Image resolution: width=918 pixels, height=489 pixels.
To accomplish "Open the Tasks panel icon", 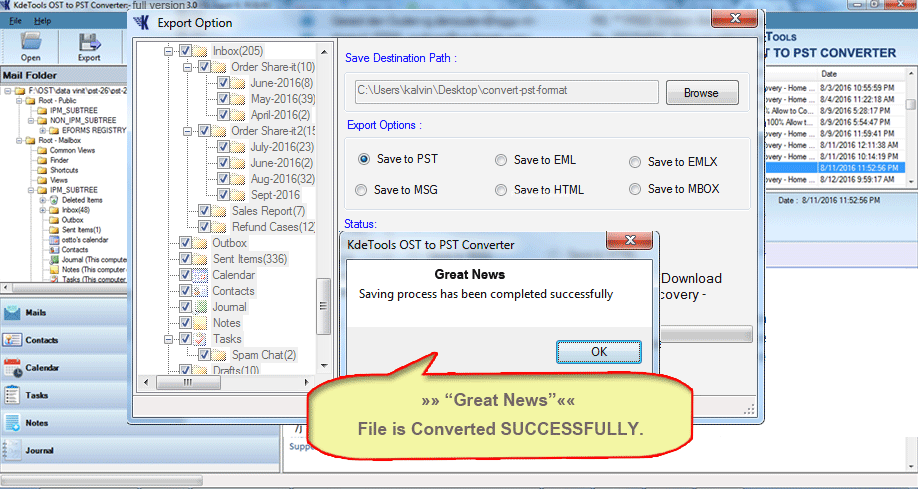I will tap(12, 395).
